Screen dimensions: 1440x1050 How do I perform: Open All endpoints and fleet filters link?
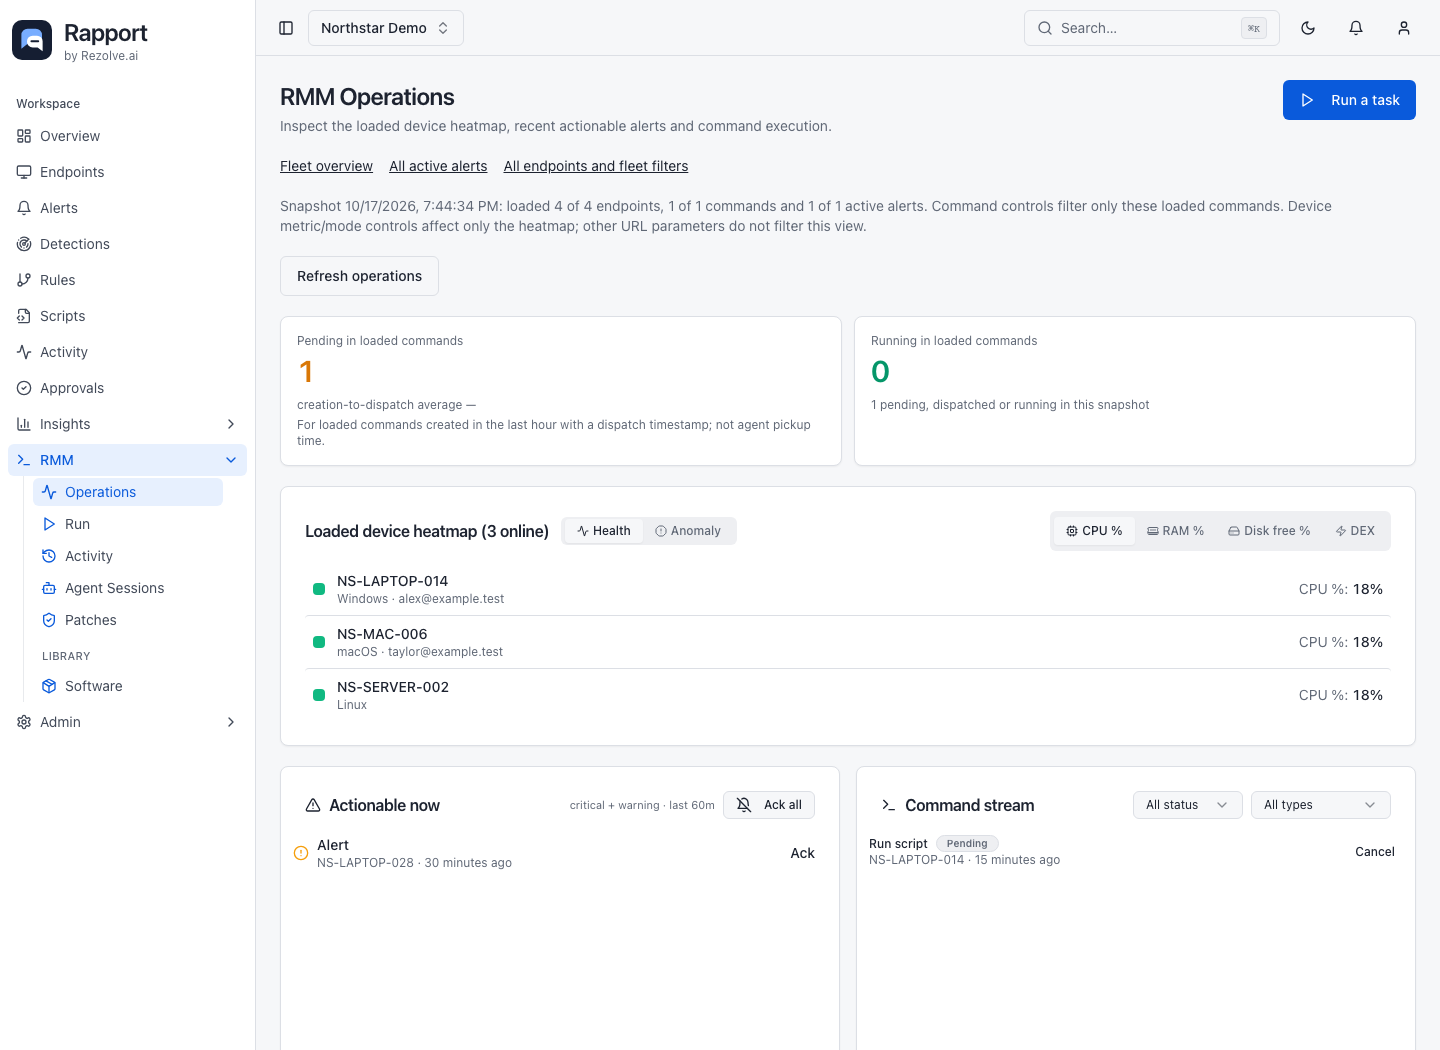click(596, 166)
